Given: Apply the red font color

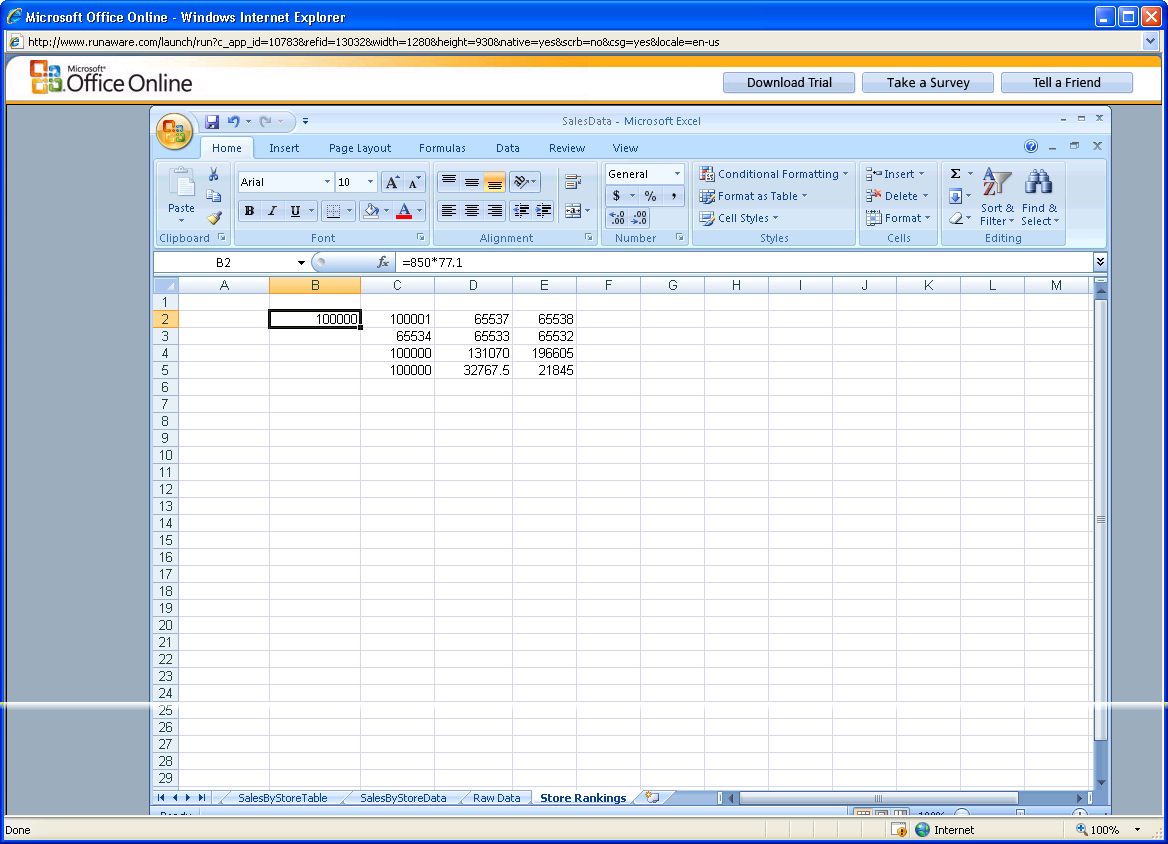Looking at the screenshot, I should click(x=404, y=211).
